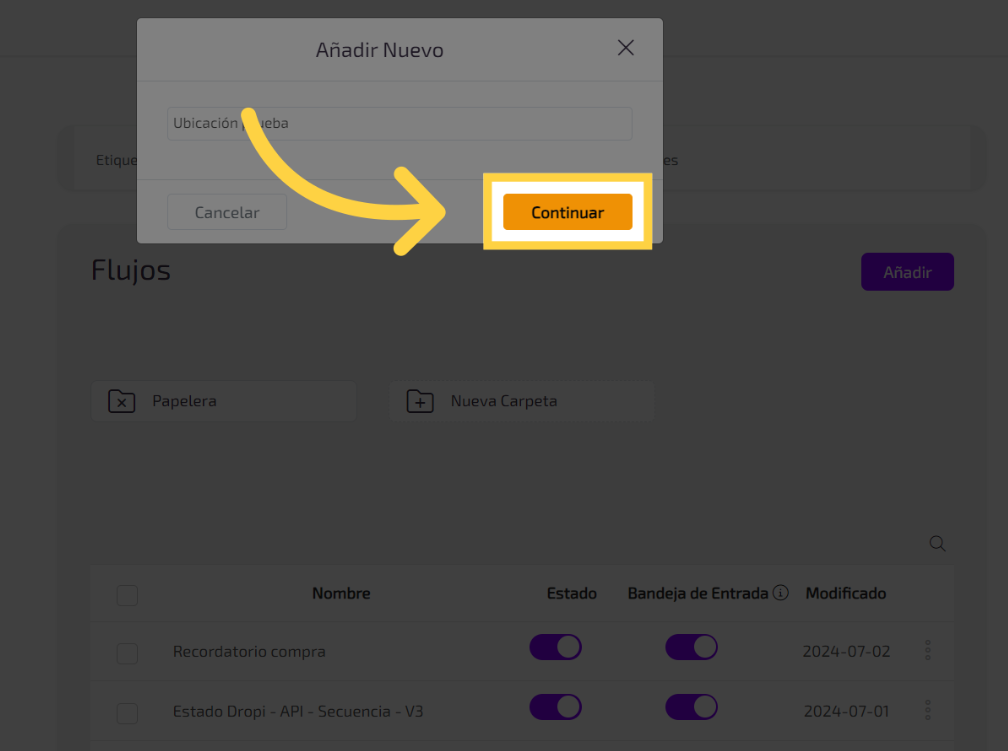Image resolution: width=1008 pixels, height=751 pixels.
Task: Open options menu for Recordatorio compra
Action: (x=928, y=651)
